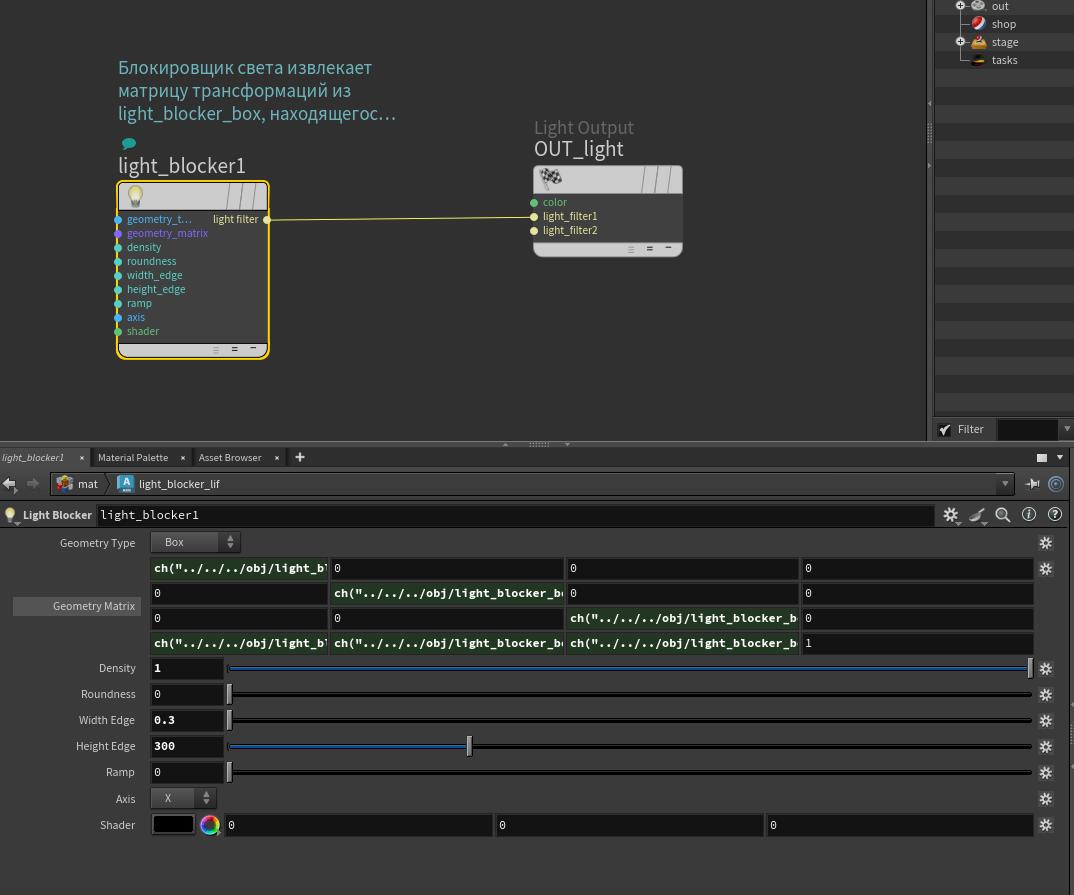Open the color wheel picker beside Shader

pyautogui.click(x=209, y=825)
